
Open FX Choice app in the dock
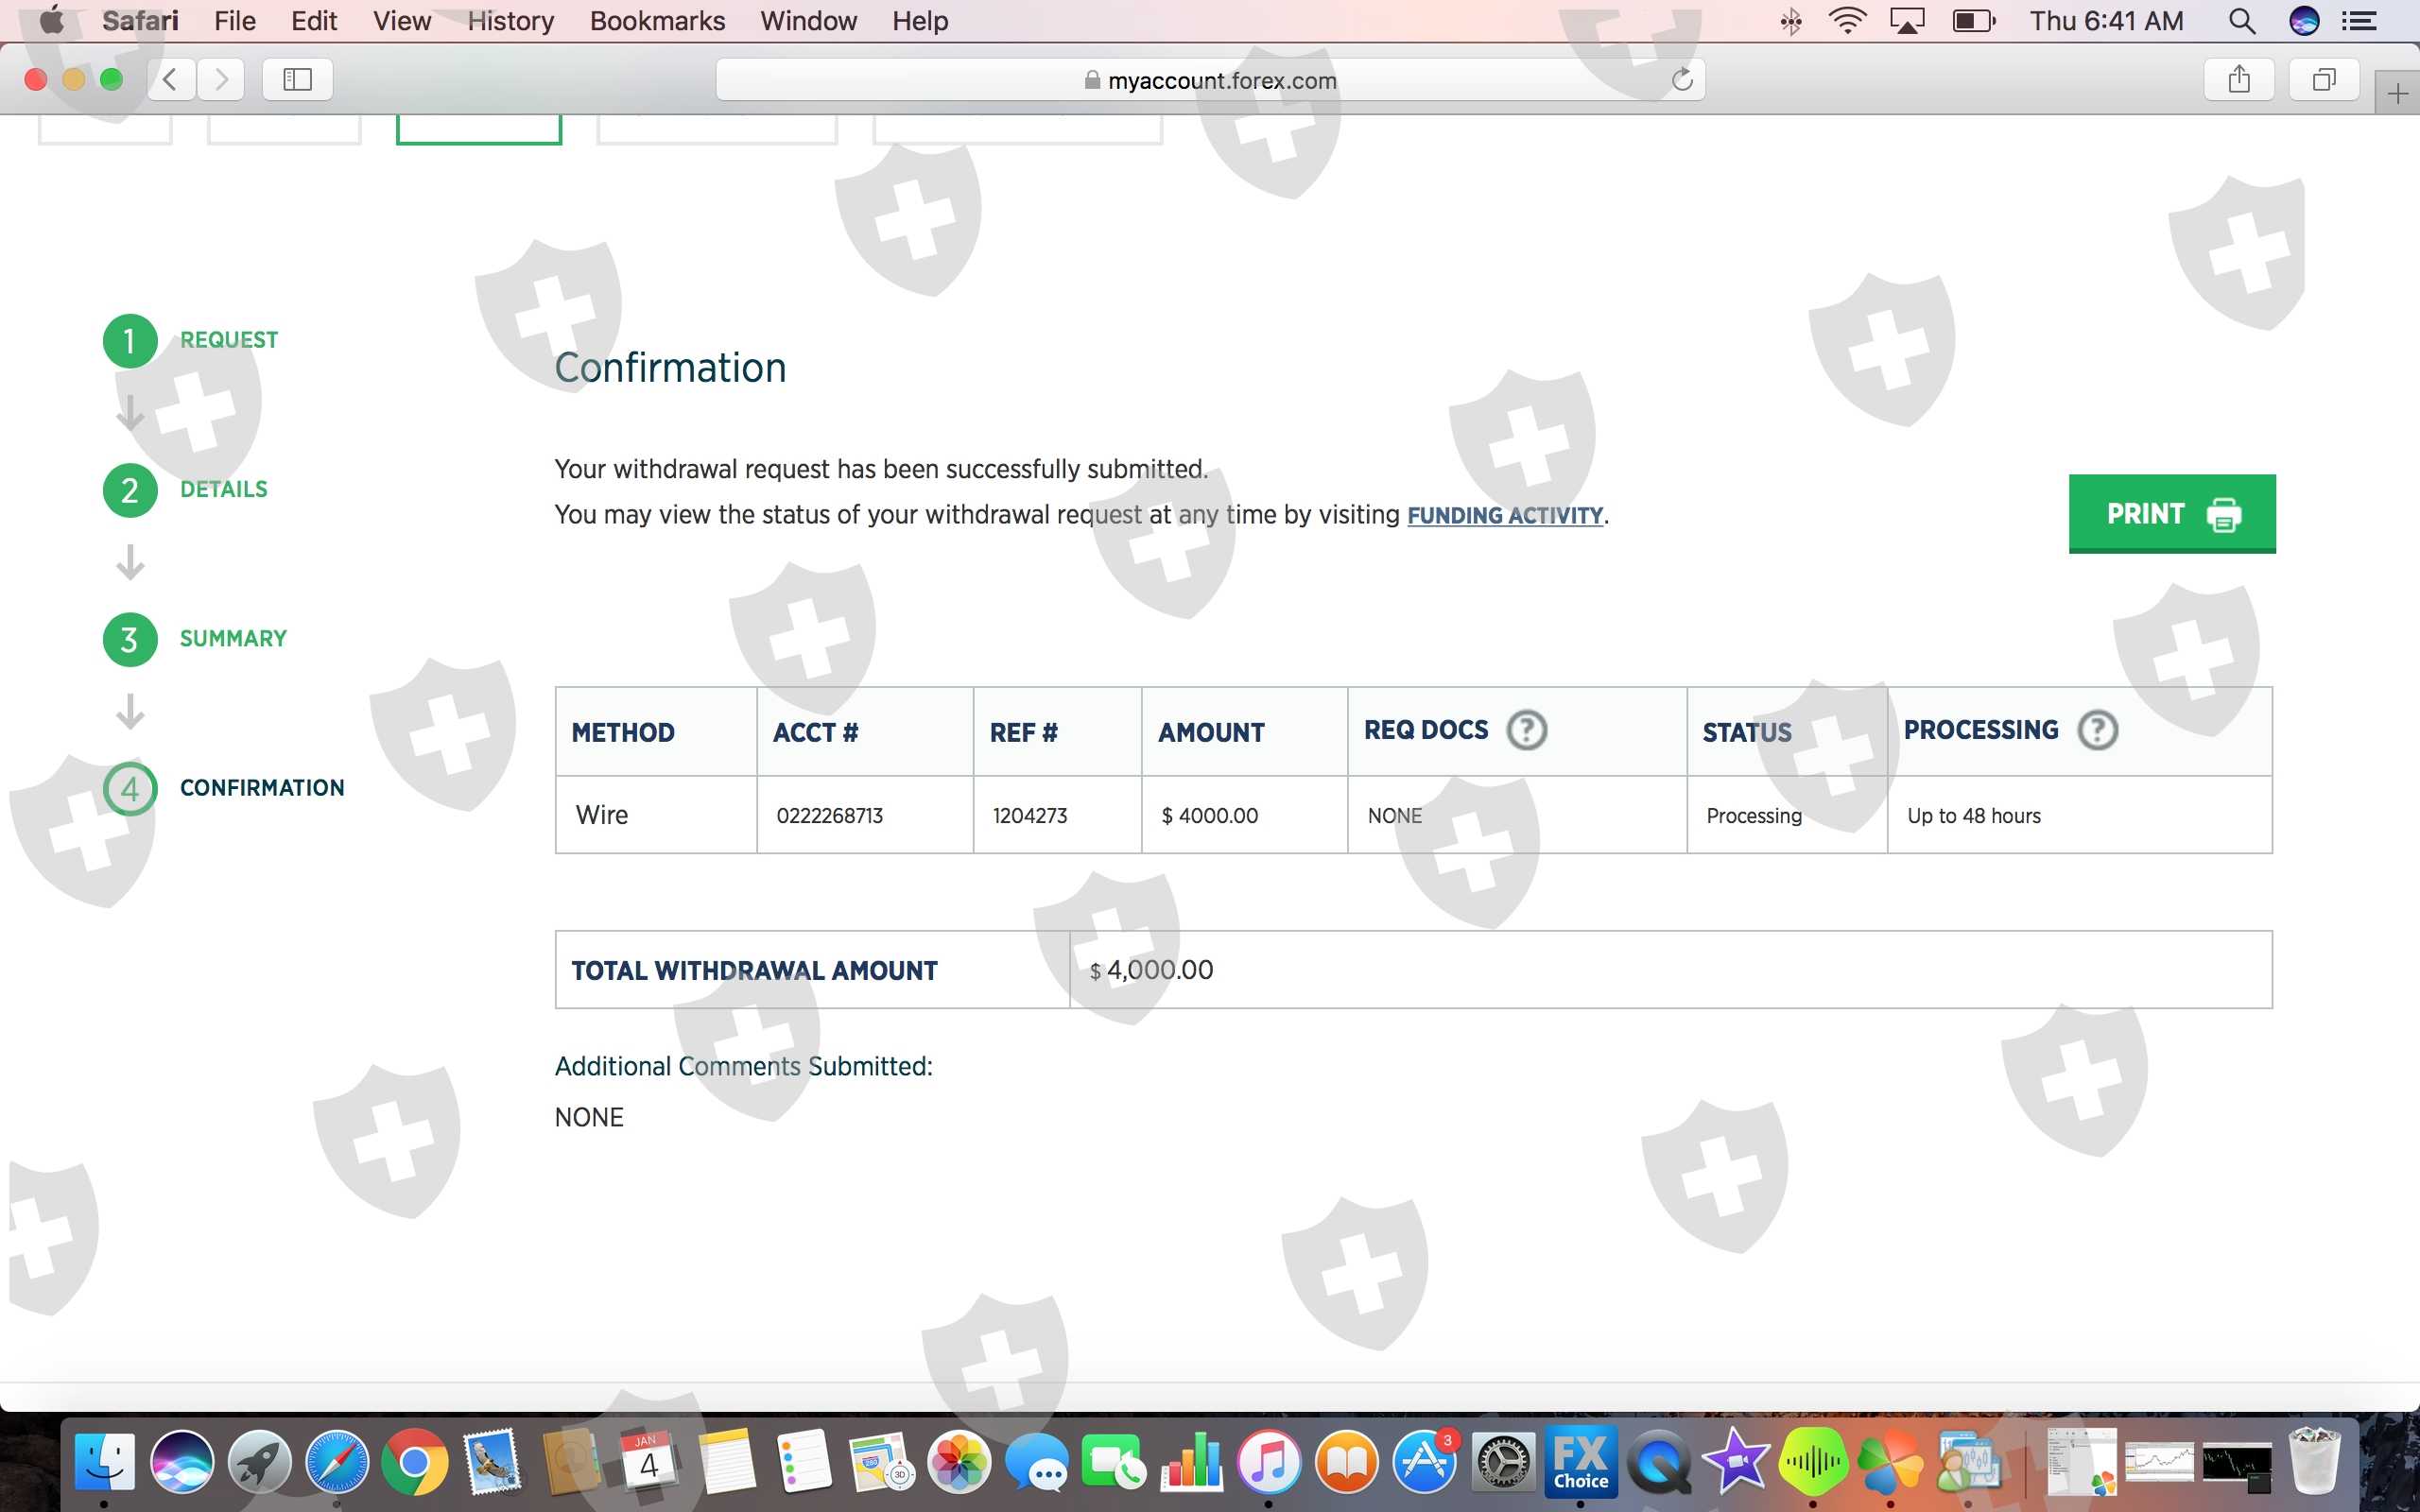click(x=1580, y=1462)
